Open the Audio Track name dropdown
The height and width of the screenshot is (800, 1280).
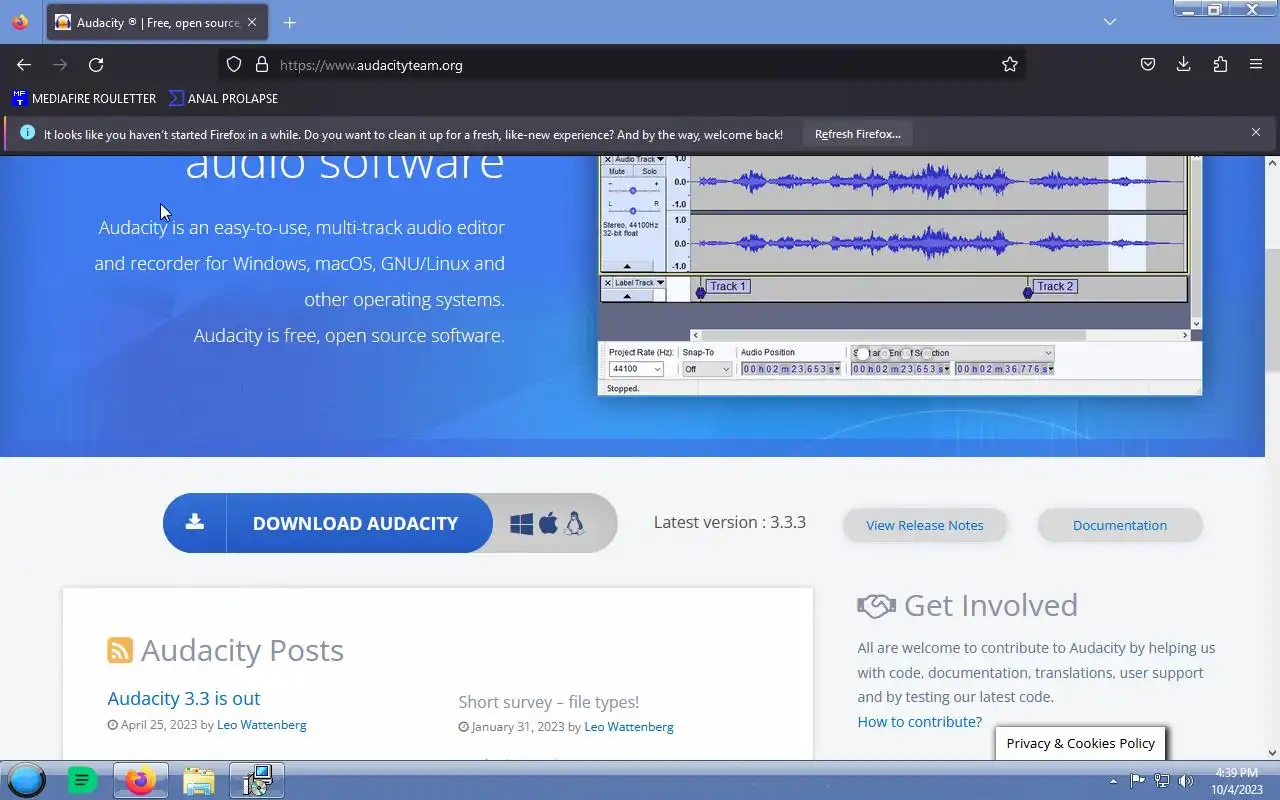click(x=640, y=159)
